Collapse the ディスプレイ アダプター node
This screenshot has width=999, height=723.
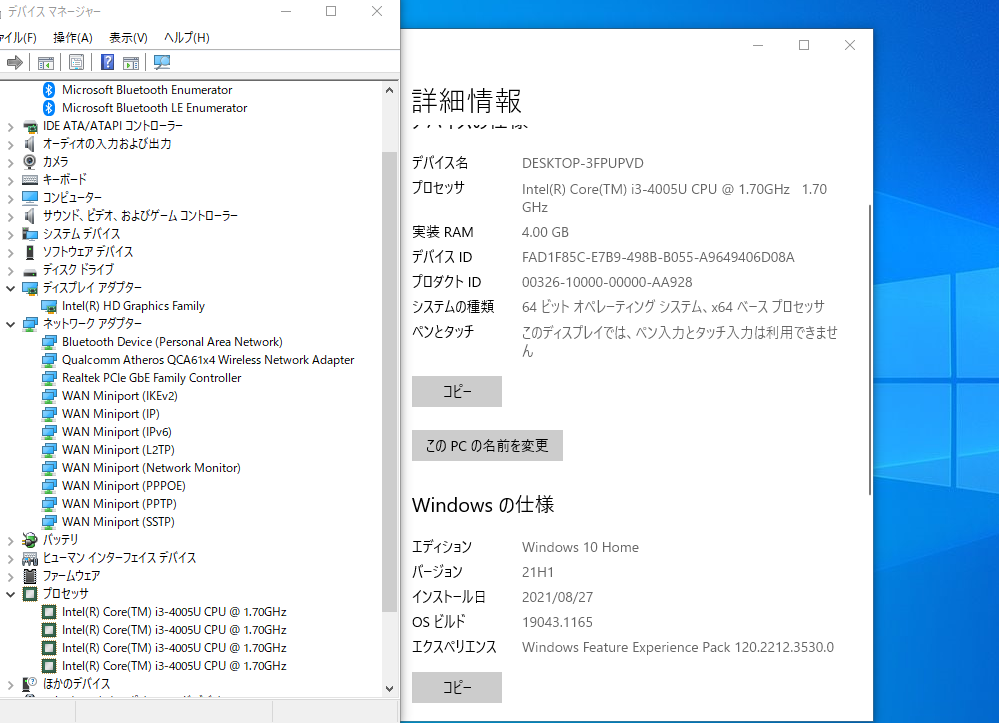[10, 289]
